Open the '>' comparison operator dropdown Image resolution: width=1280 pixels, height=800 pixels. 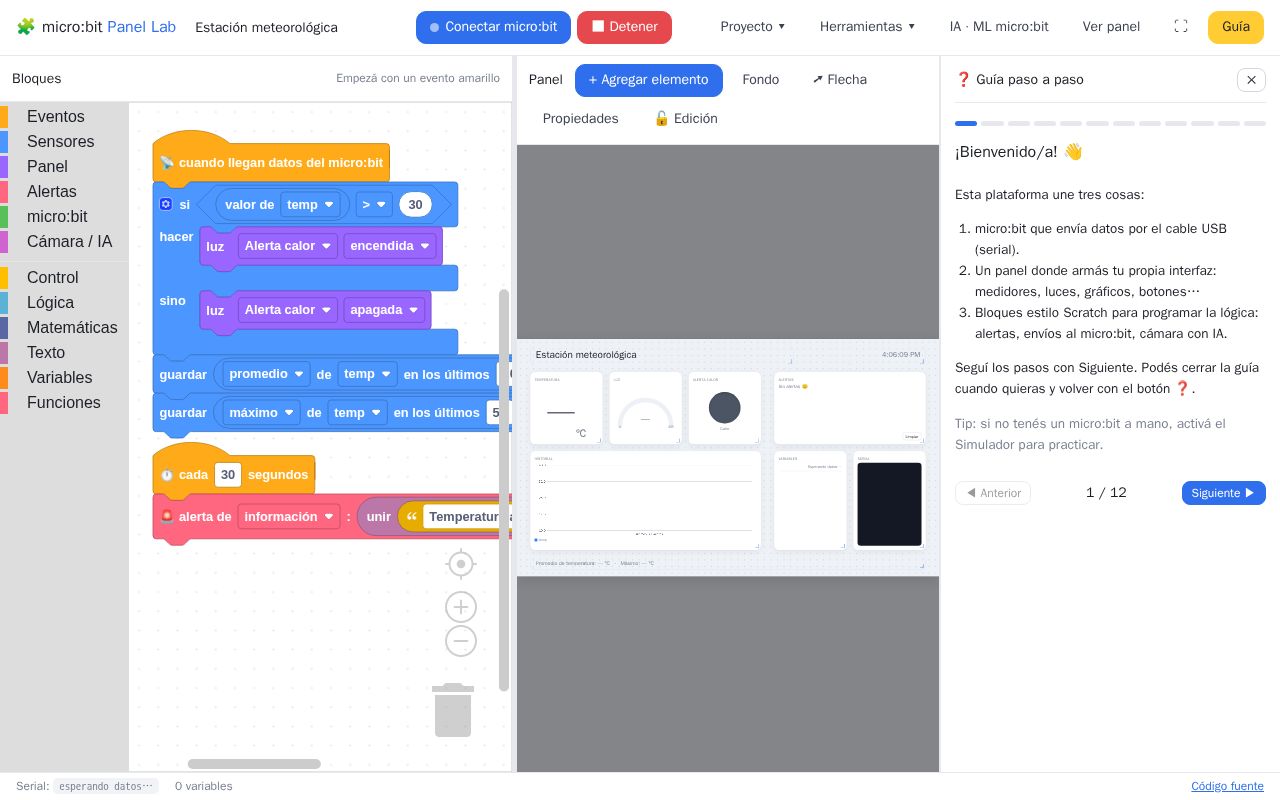(x=374, y=205)
